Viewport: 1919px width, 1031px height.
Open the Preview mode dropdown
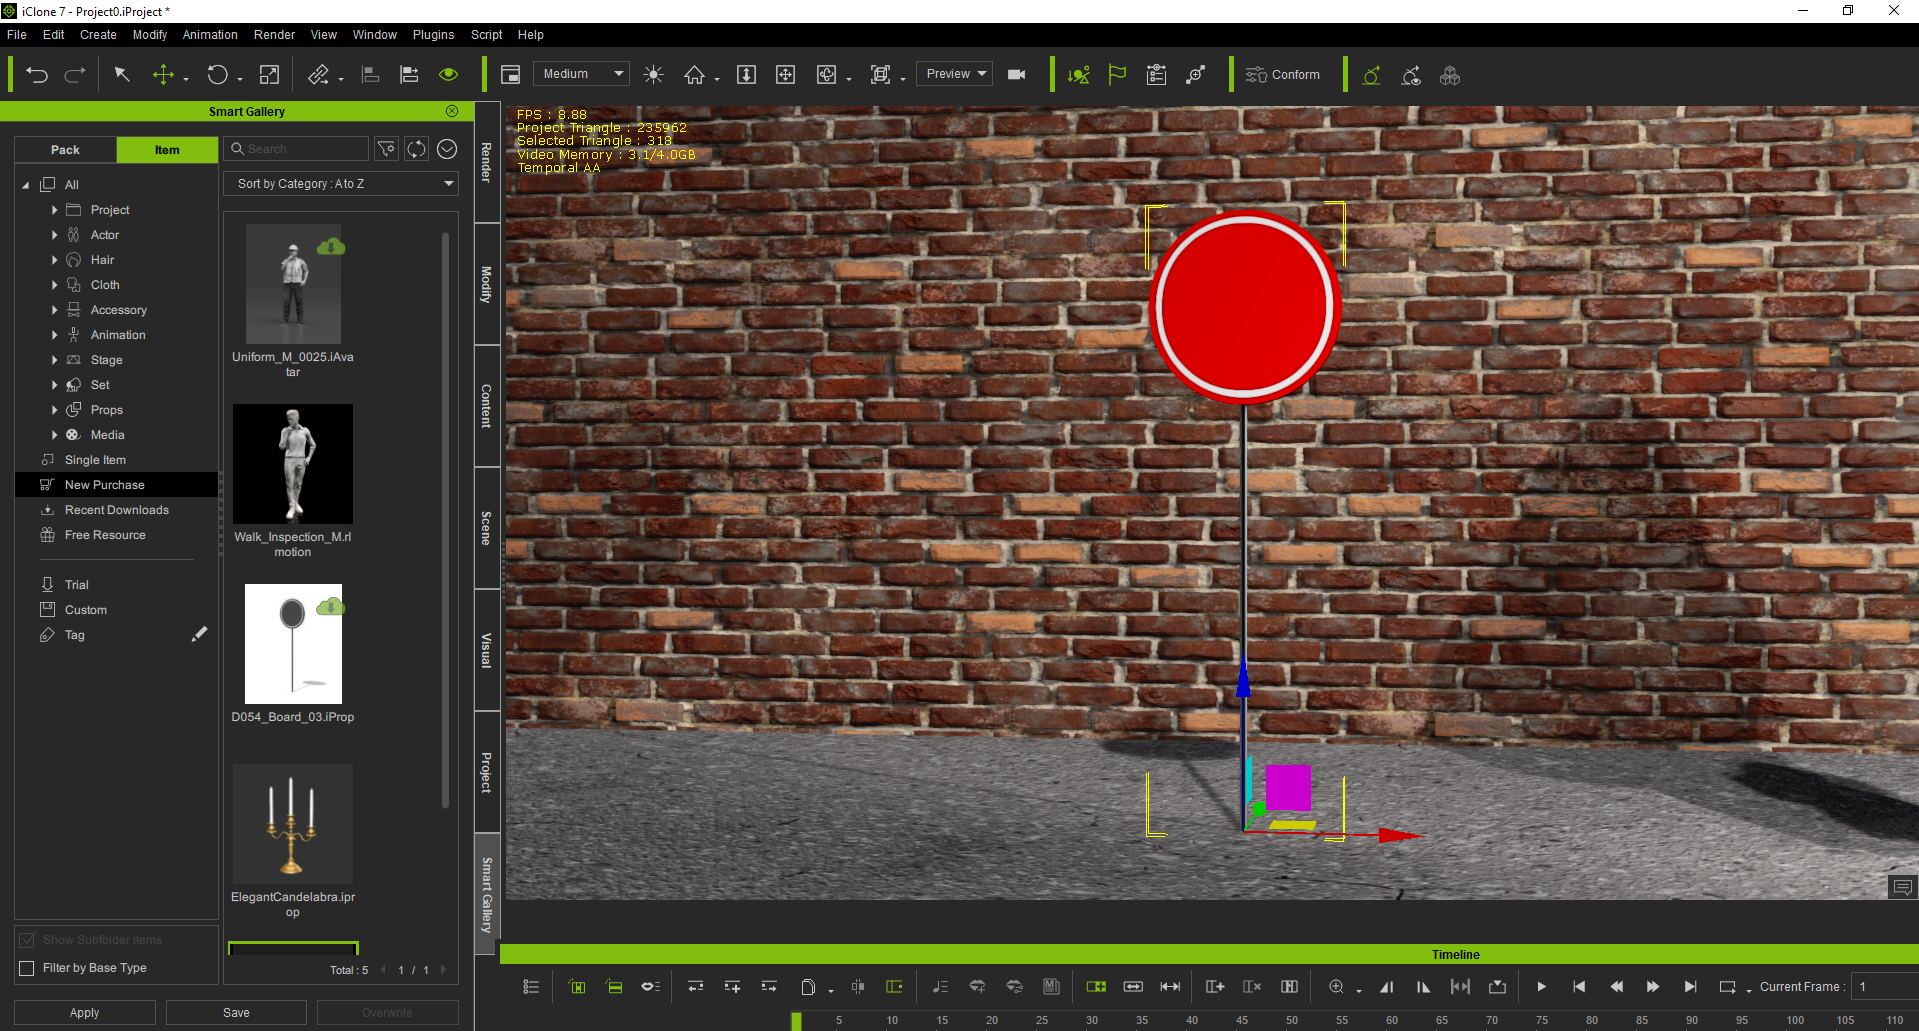click(x=955, y=74)
